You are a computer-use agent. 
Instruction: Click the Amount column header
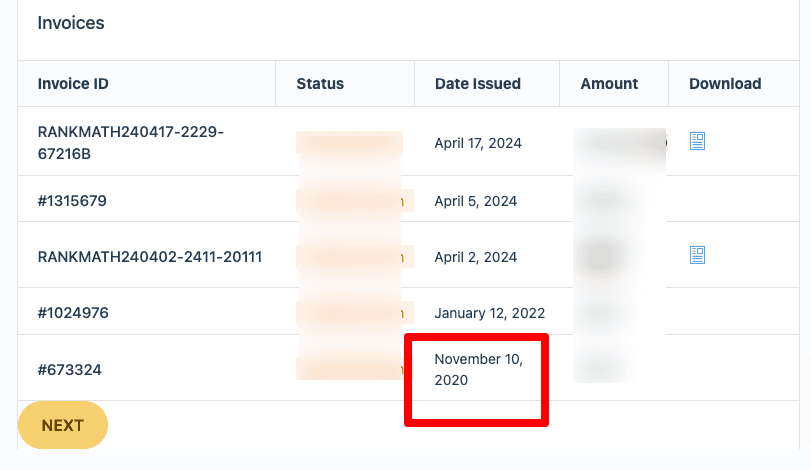[609, 84]
